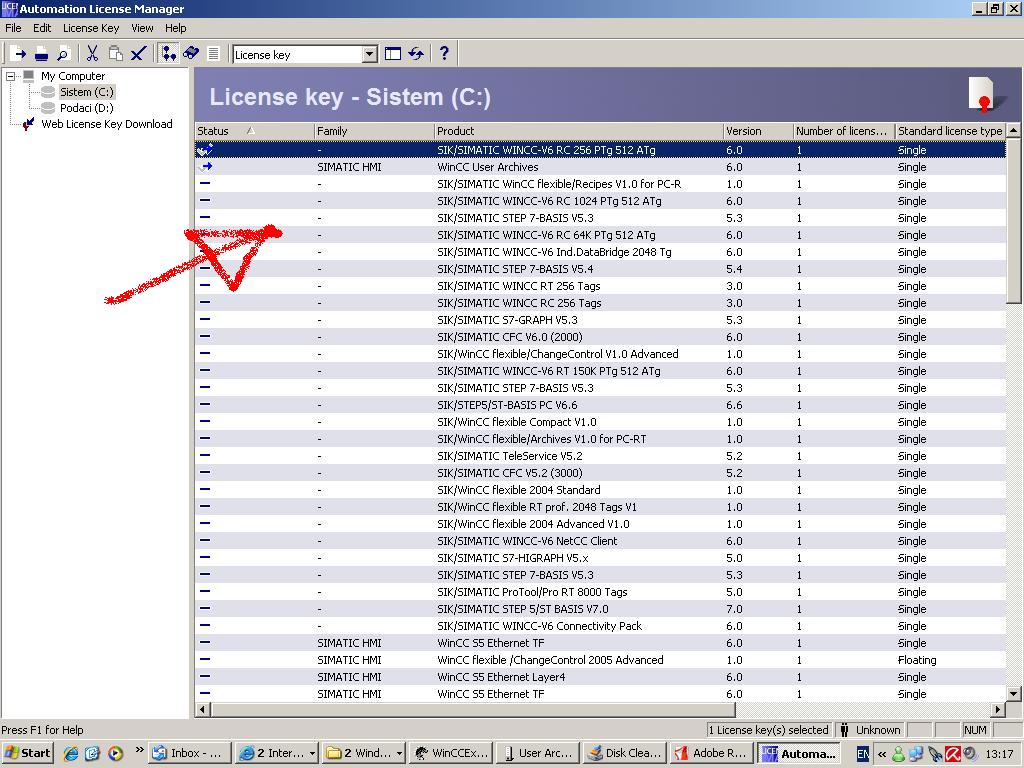
Task: Select SIK/STEP5/ST-BASIS PC V6.6 row
Action: [x=600, y=405]
